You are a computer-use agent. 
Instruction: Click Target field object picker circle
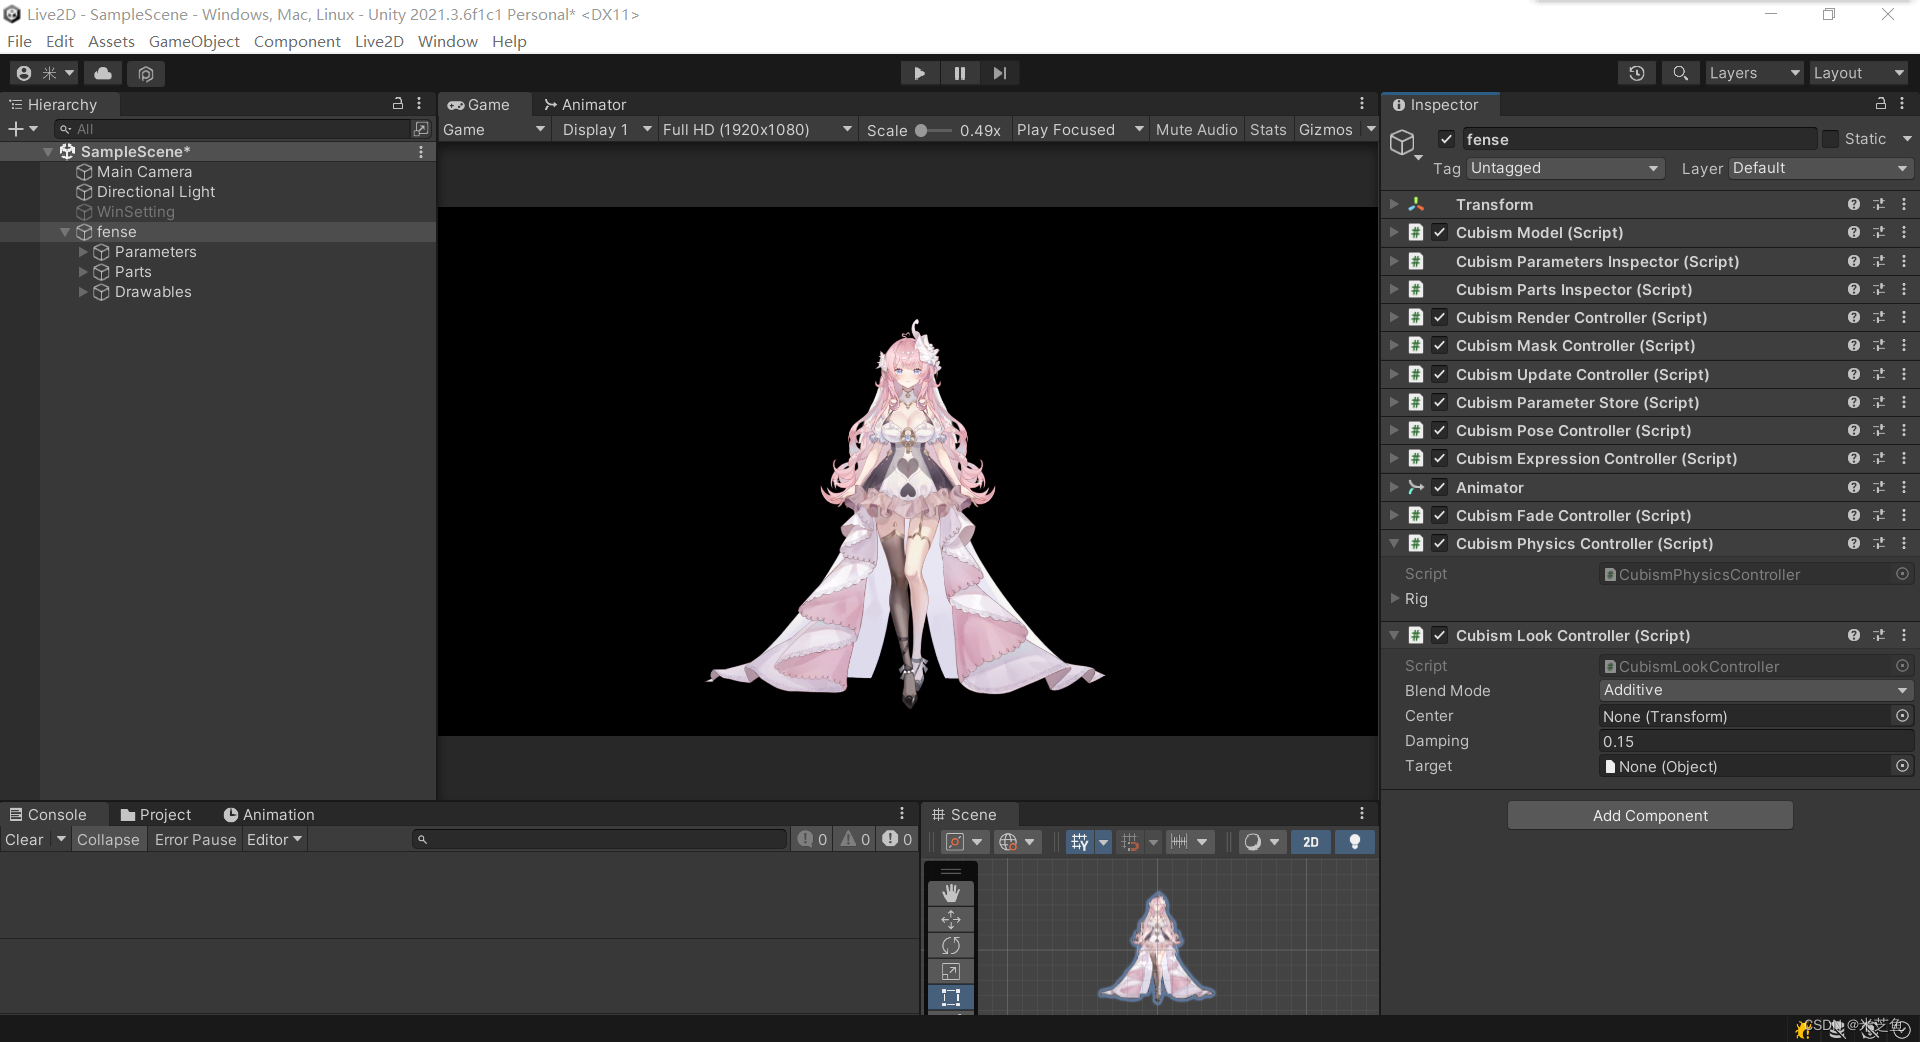tap(1902, 766)
